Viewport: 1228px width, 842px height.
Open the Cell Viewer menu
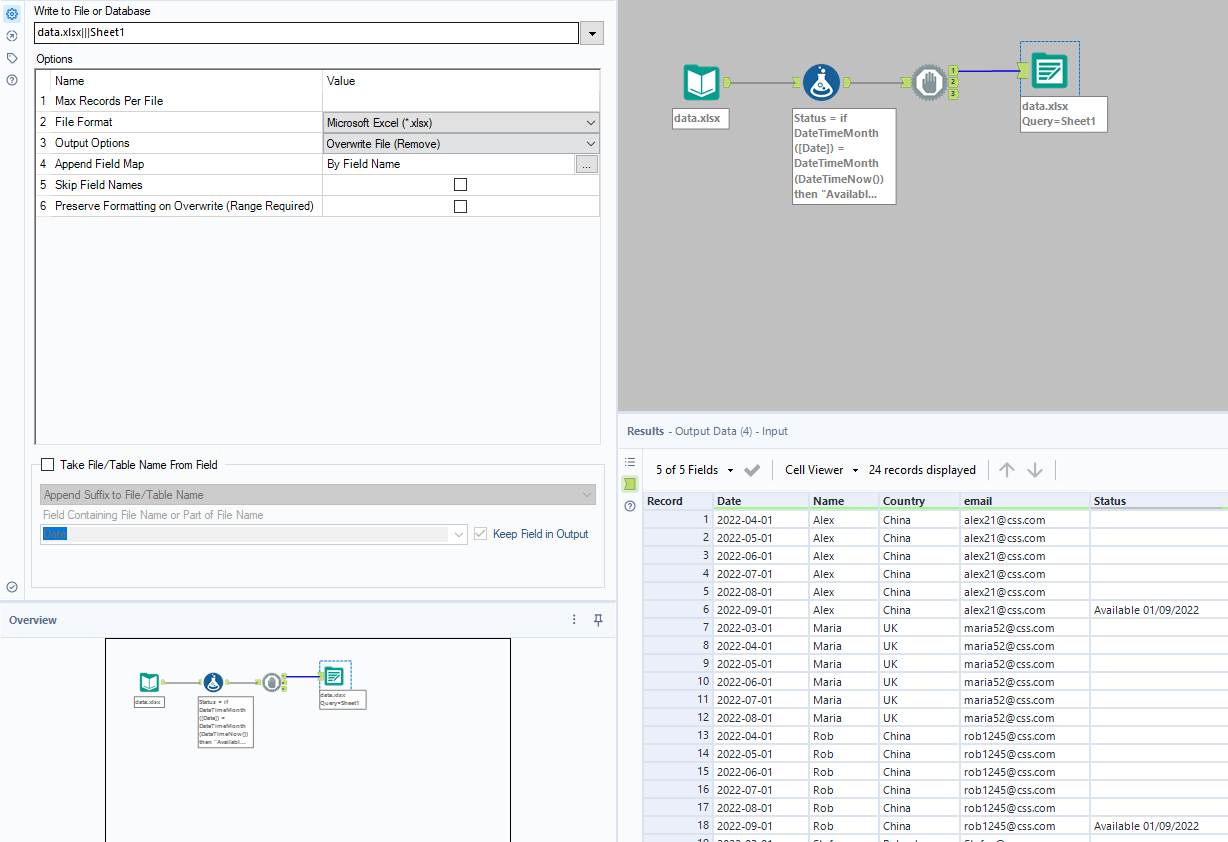tap(821, 470)
